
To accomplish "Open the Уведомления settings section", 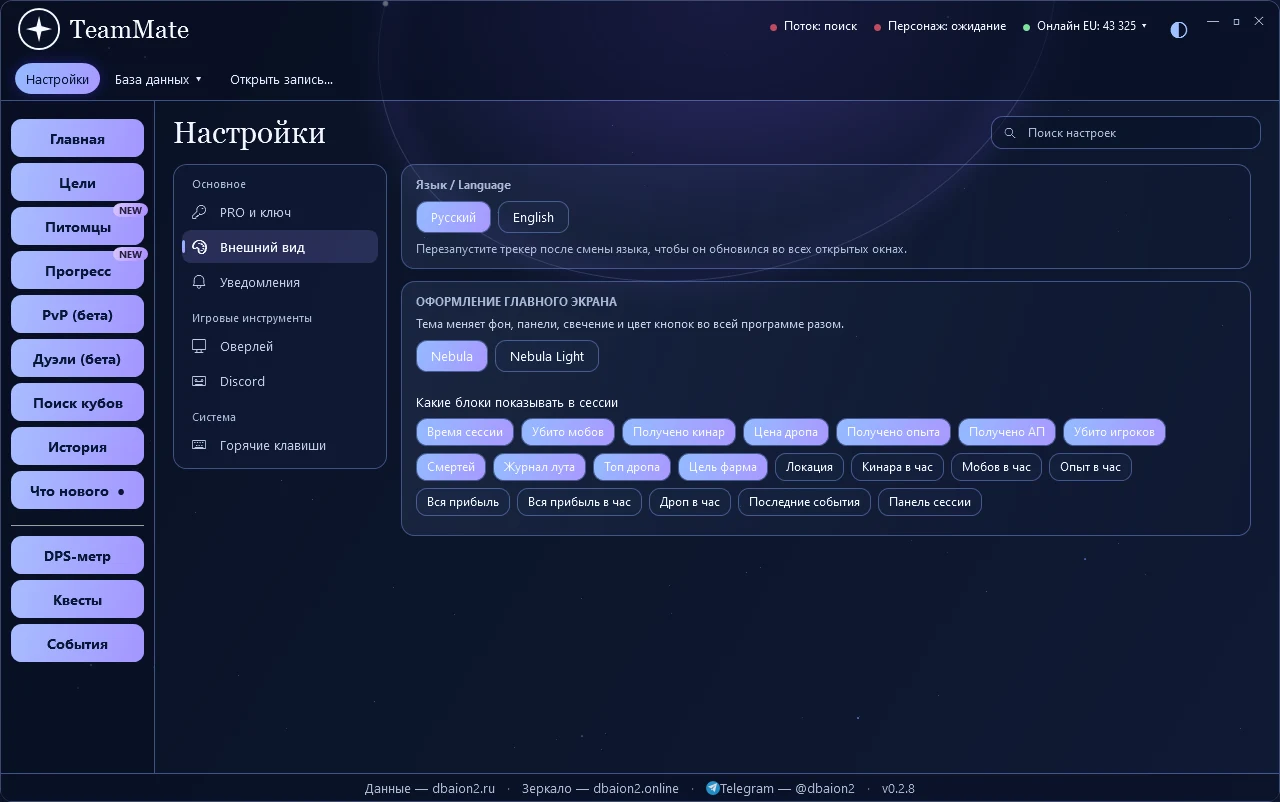I will [x=280, y=282].
